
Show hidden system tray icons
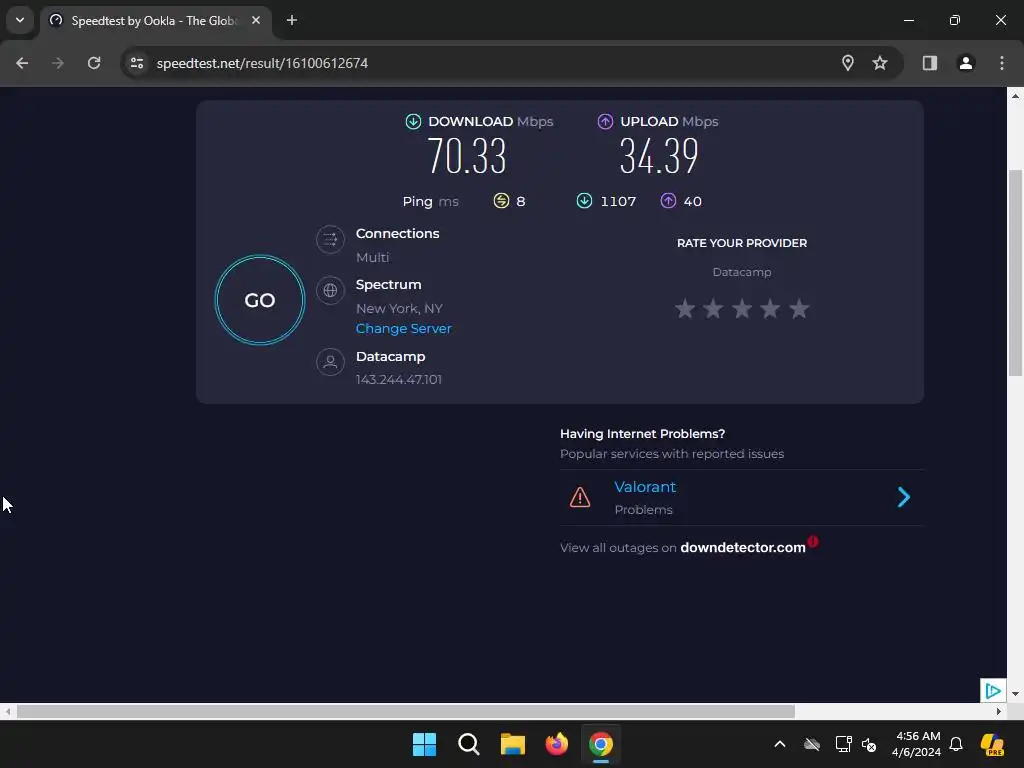click(x=780, y=744)
